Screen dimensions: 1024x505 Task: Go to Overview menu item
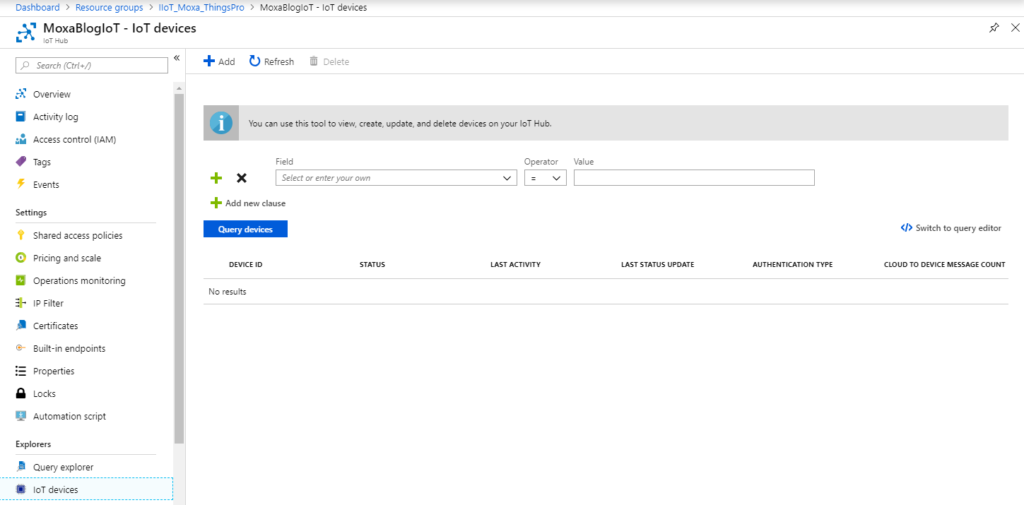pos(51,94)
